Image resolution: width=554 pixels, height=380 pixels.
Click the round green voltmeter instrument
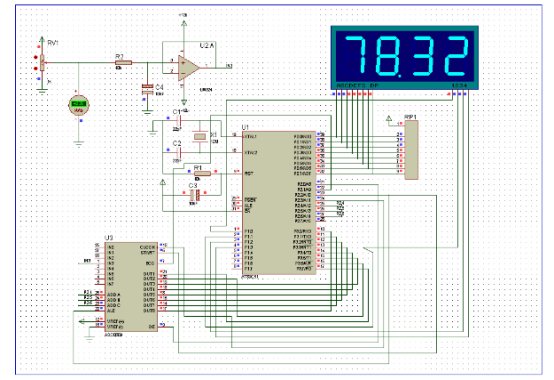tap(78, 106)
